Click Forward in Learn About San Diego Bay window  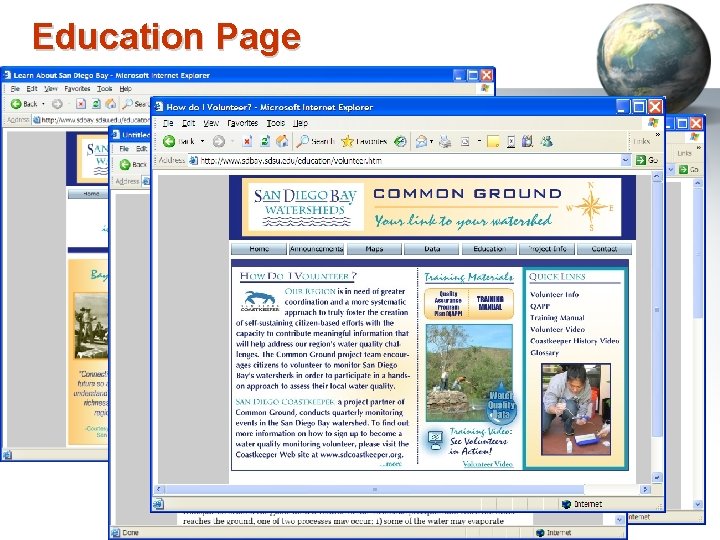(x=57, y=104)
